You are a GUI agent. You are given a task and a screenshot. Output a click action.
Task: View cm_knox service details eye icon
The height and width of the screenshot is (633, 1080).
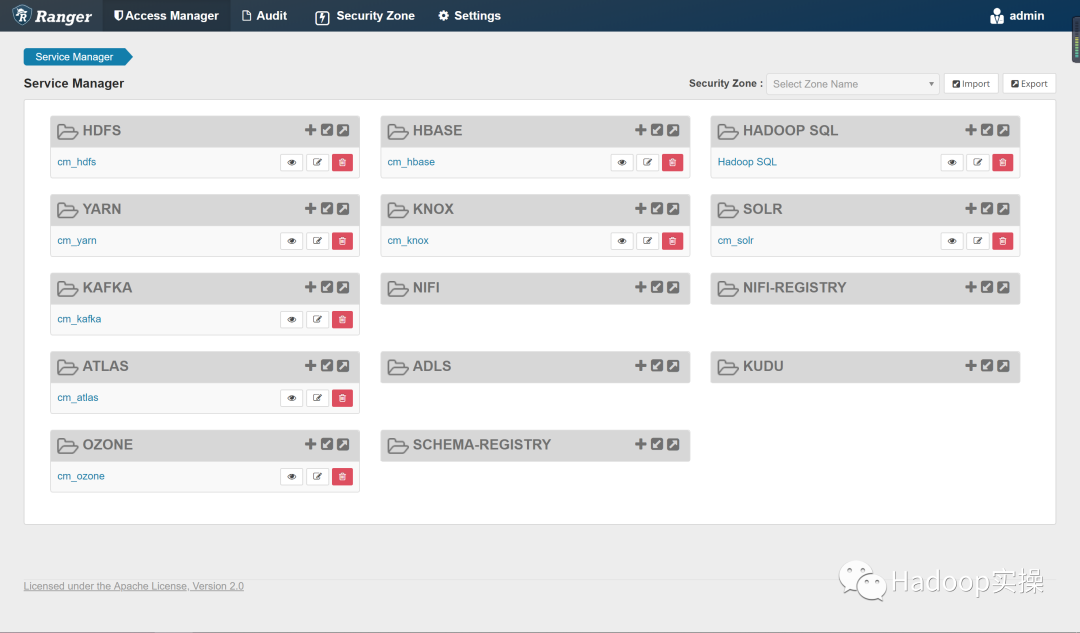tap(622, 241)
